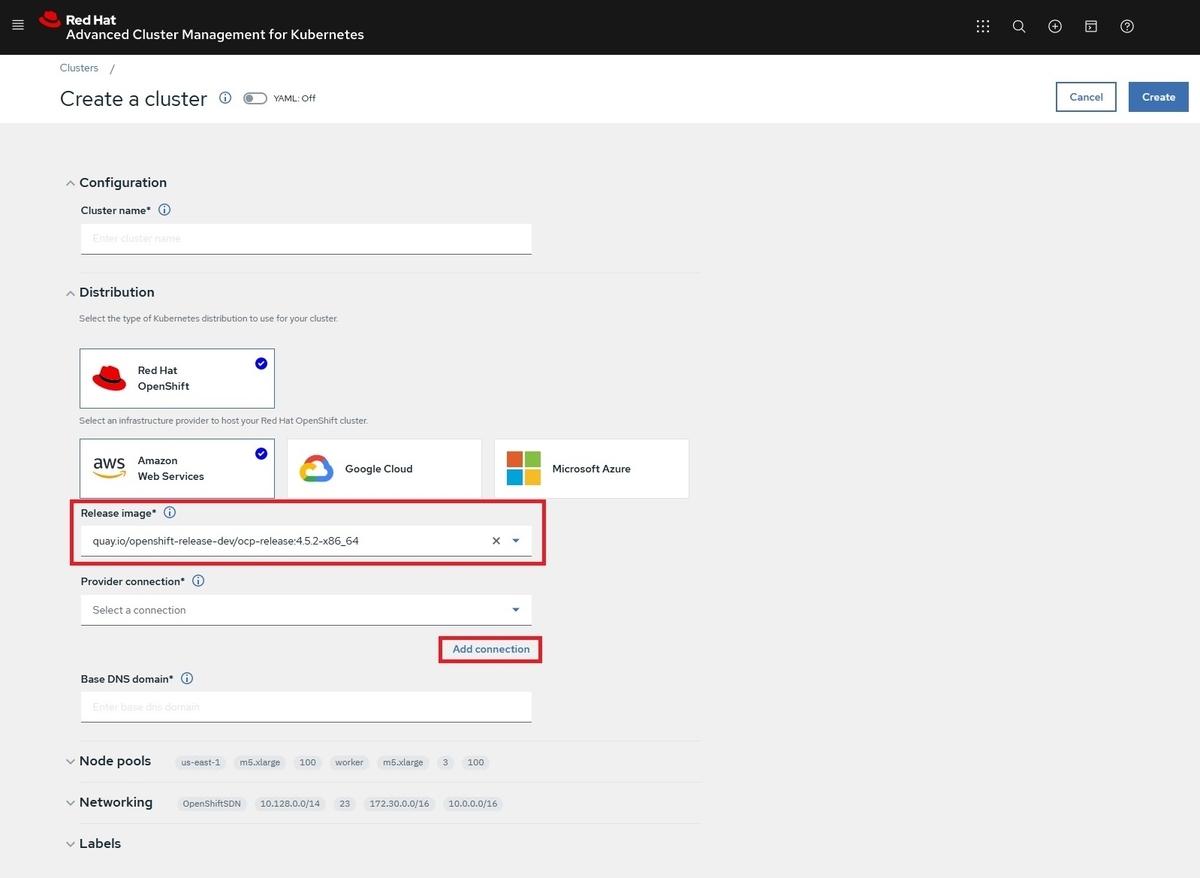Screen dimensions: 1200x878
Task: Click the OpenShiftSDN networking tag
Action: point(211,803)
